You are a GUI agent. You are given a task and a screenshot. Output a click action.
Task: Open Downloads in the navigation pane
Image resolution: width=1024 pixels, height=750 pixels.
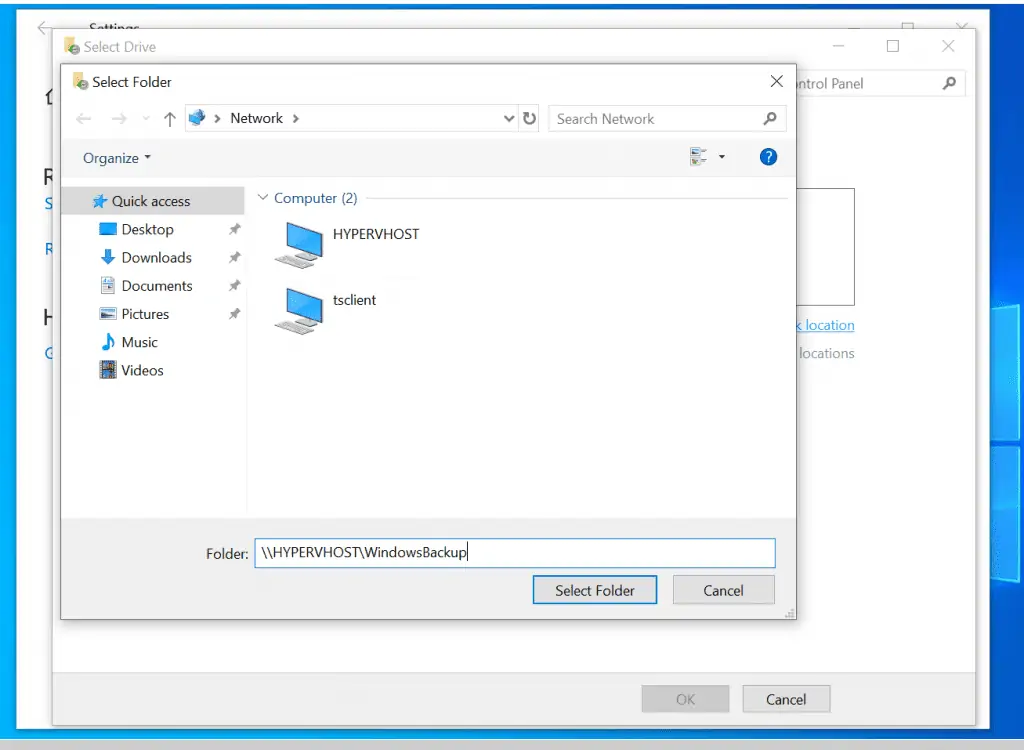click(156, 258)
